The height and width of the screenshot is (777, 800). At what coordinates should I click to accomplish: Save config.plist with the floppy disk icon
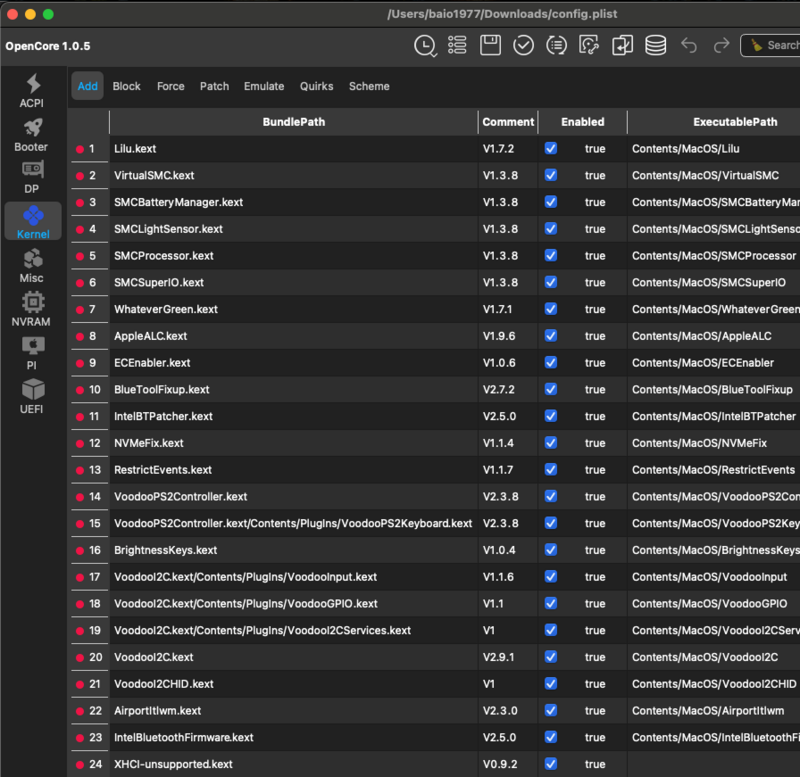tap(490, 45)
